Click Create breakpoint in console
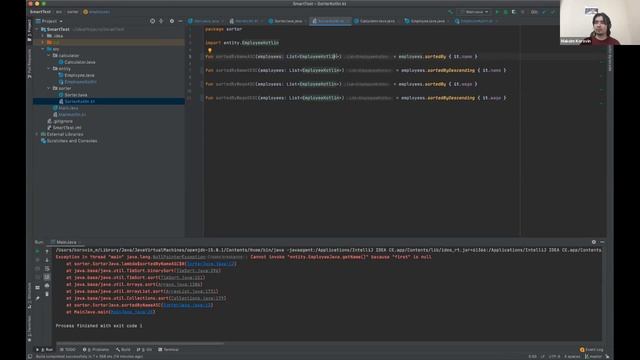The image size is (640, 360). [226, 257]
